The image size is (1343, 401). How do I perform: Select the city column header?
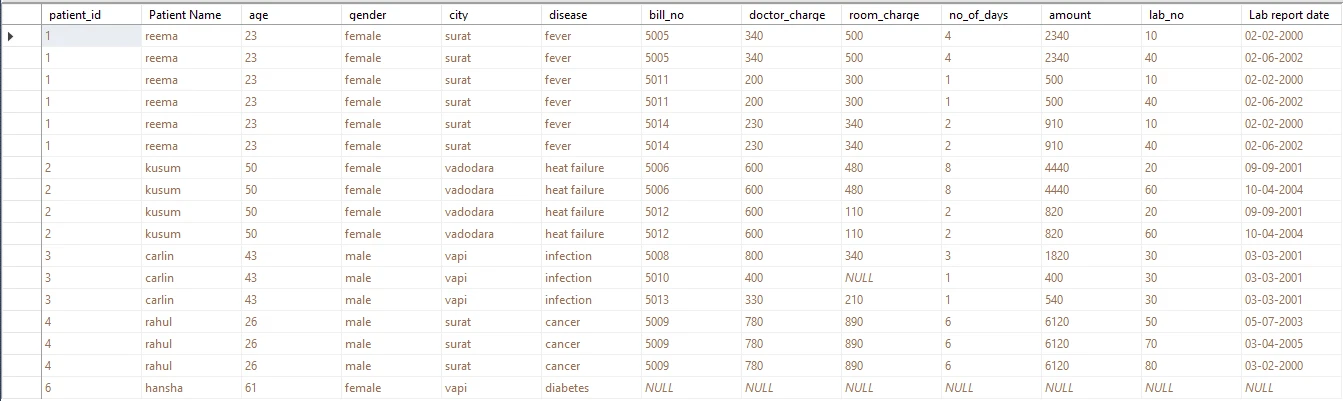click(x=459, y=15)
